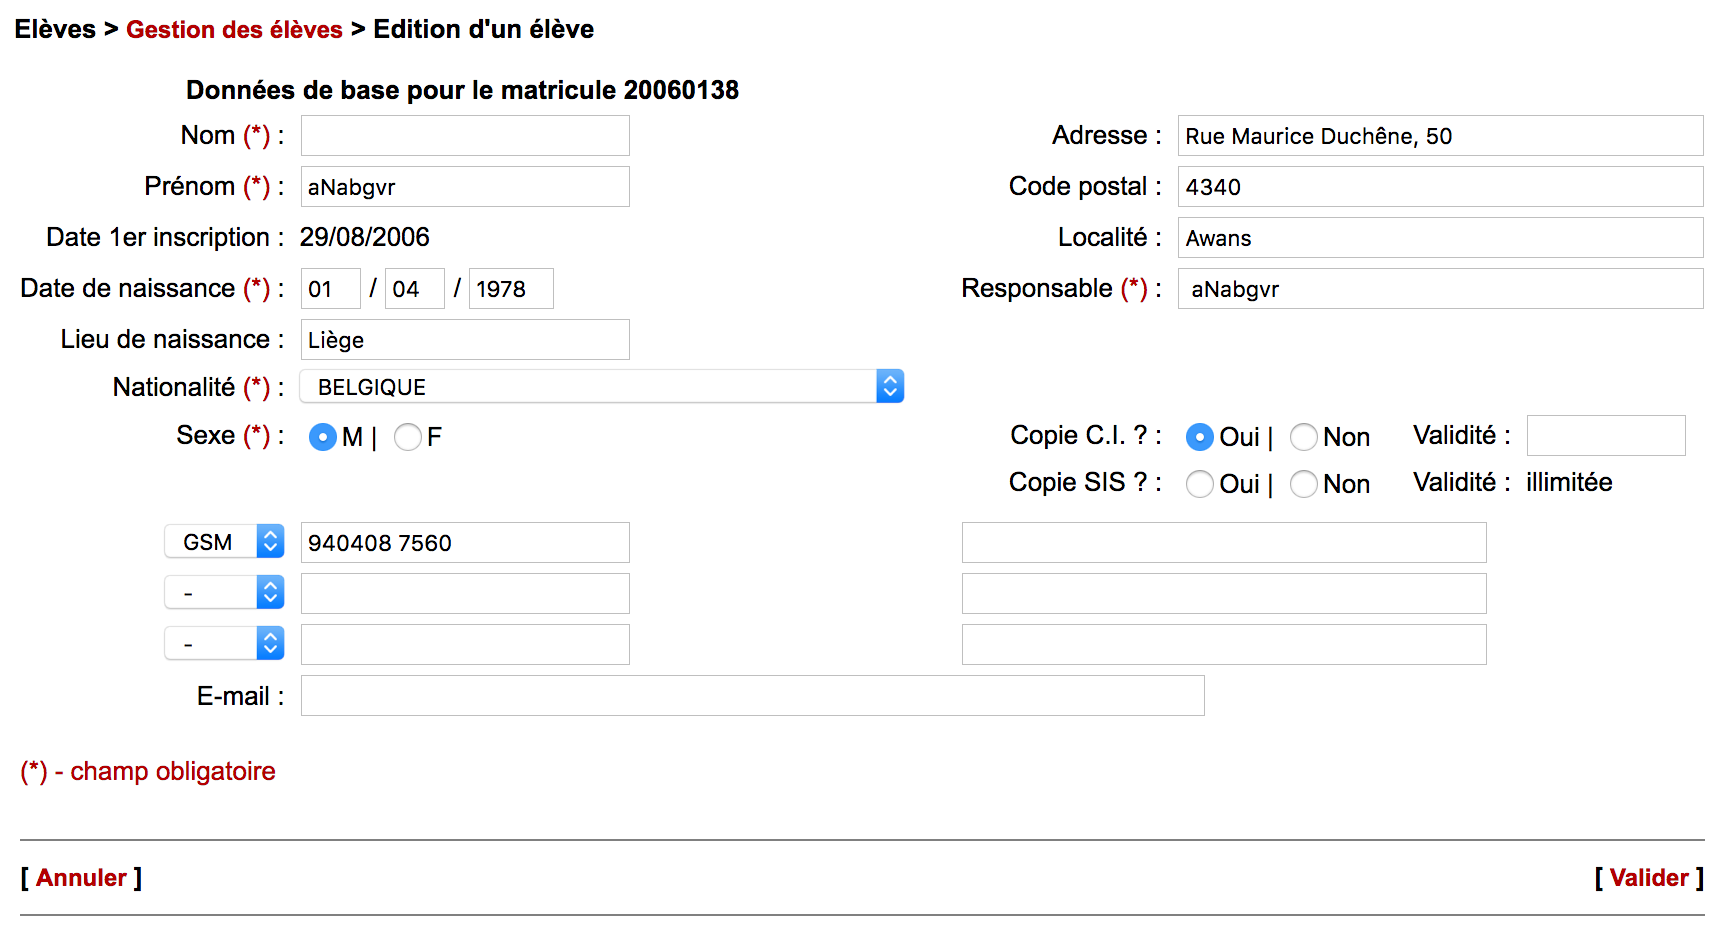Select Non for Copie SIS
The height and width of the screenshot is (930, 1716).
[x=1303, y=484]
